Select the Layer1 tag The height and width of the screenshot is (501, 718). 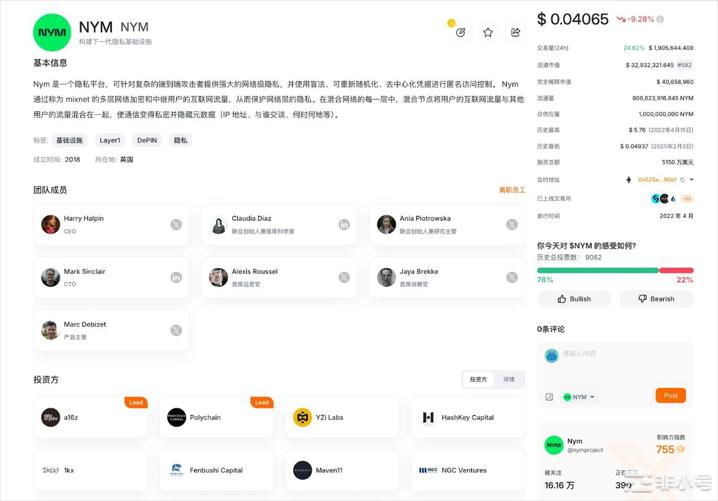point(110,140)
